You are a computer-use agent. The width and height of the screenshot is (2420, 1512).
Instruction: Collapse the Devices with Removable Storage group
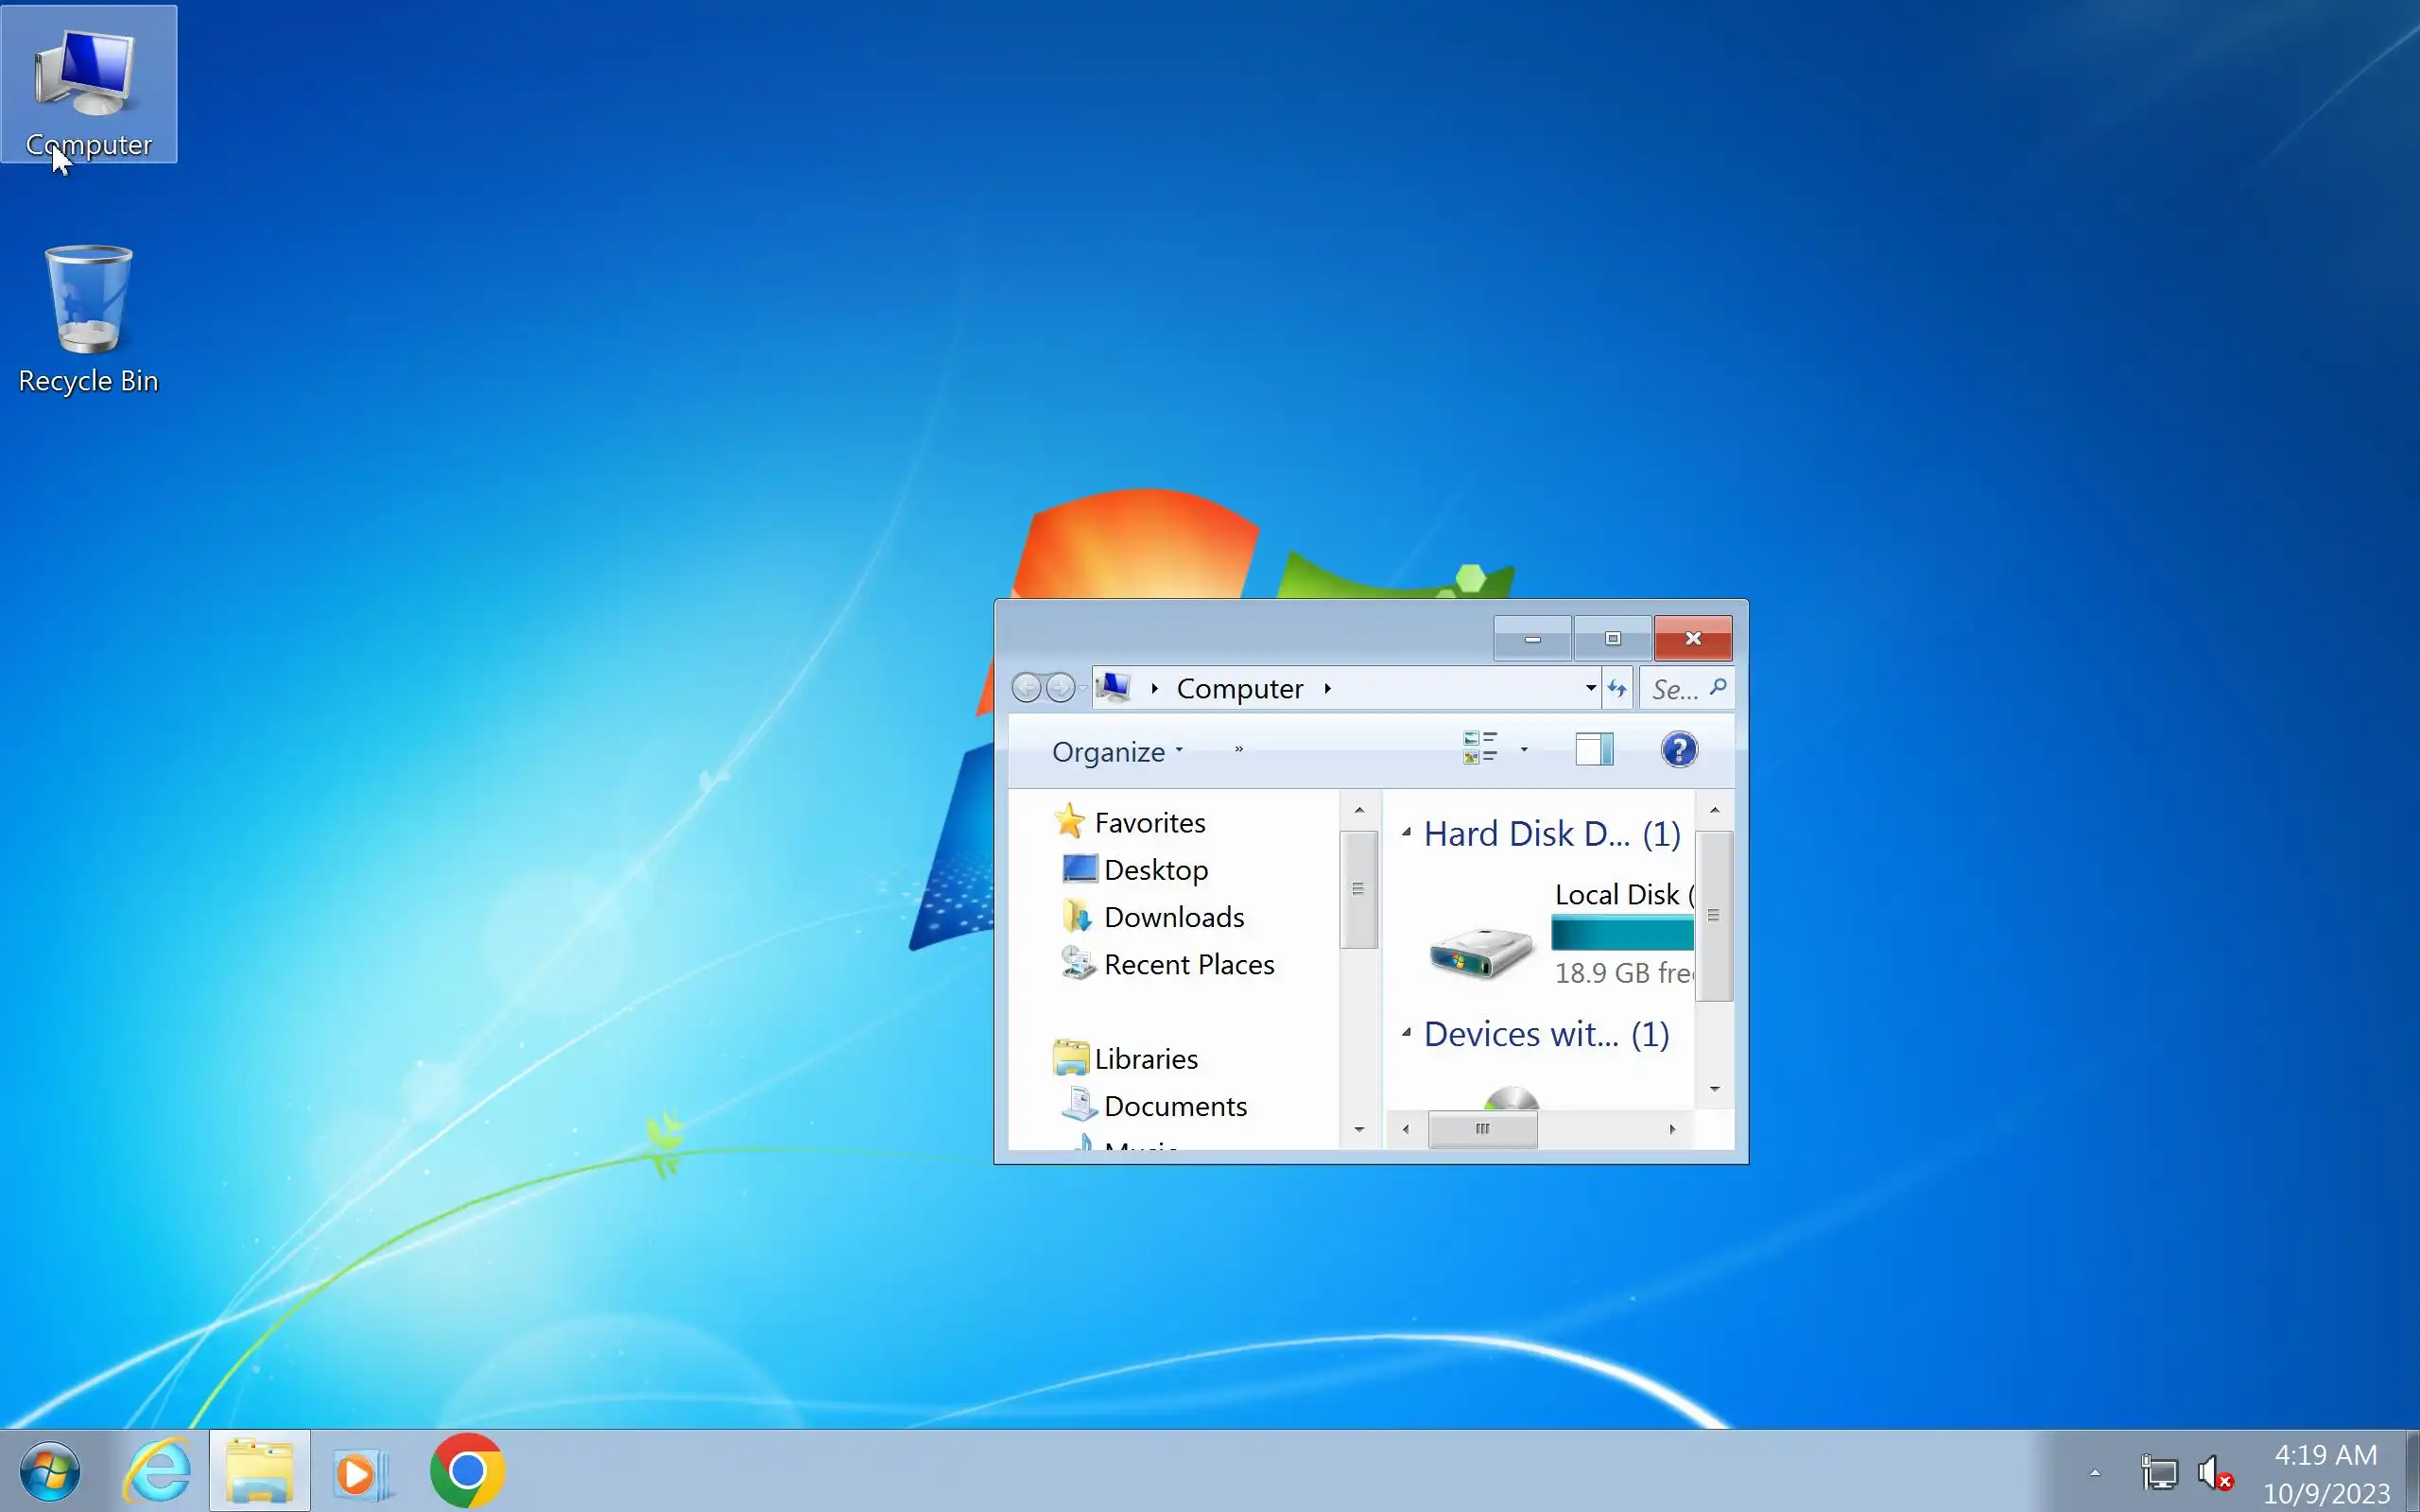[1406, 1032]
